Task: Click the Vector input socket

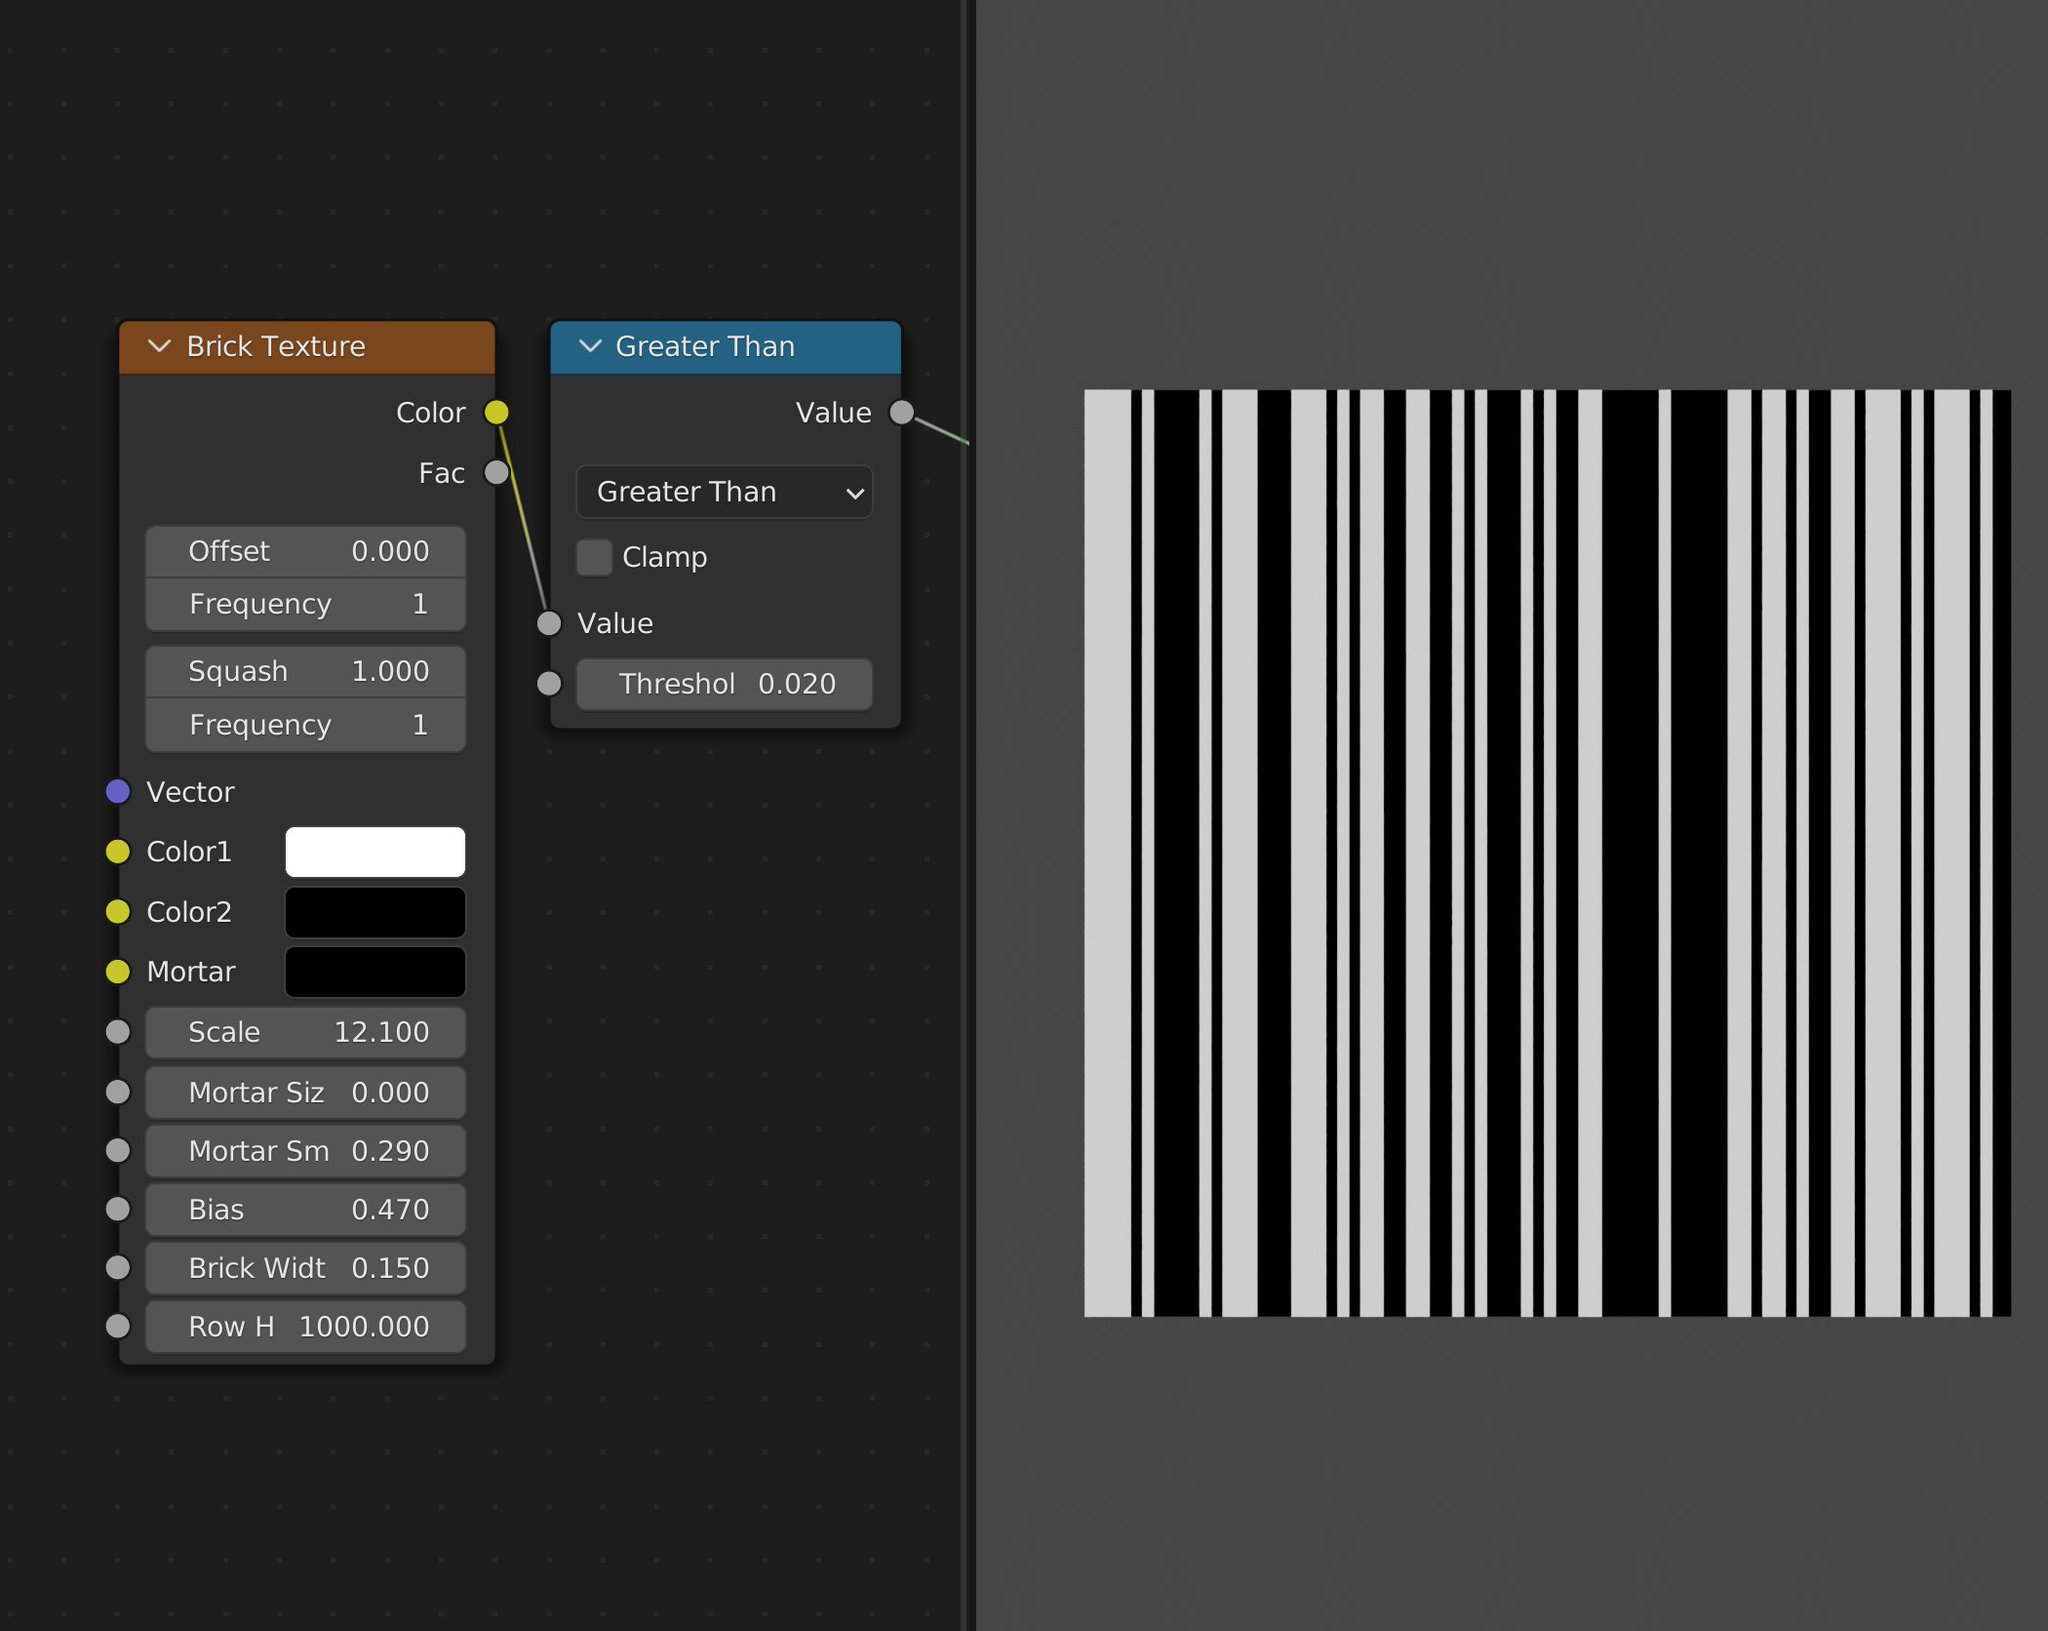Action: pyautogui.click(x=118, y=792)
